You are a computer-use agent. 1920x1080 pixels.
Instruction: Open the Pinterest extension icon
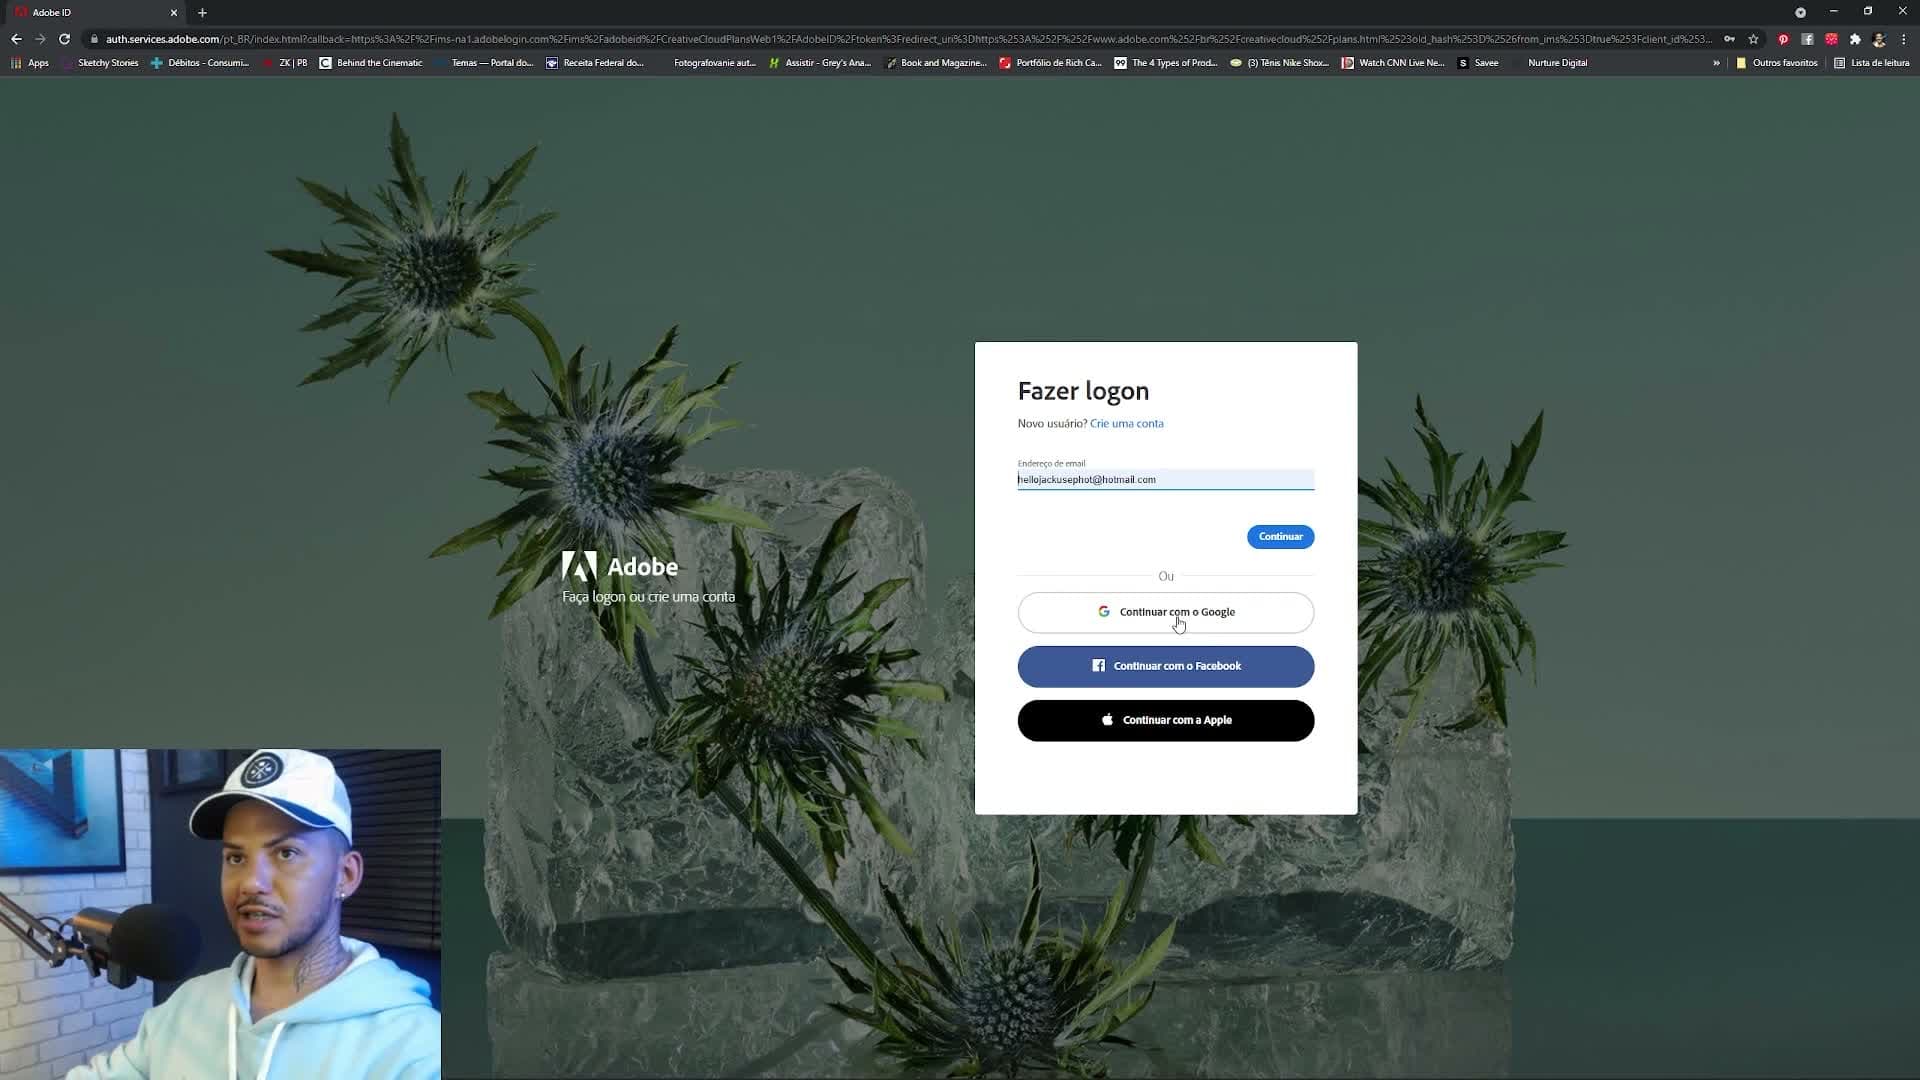click(x=1783, y=39)
